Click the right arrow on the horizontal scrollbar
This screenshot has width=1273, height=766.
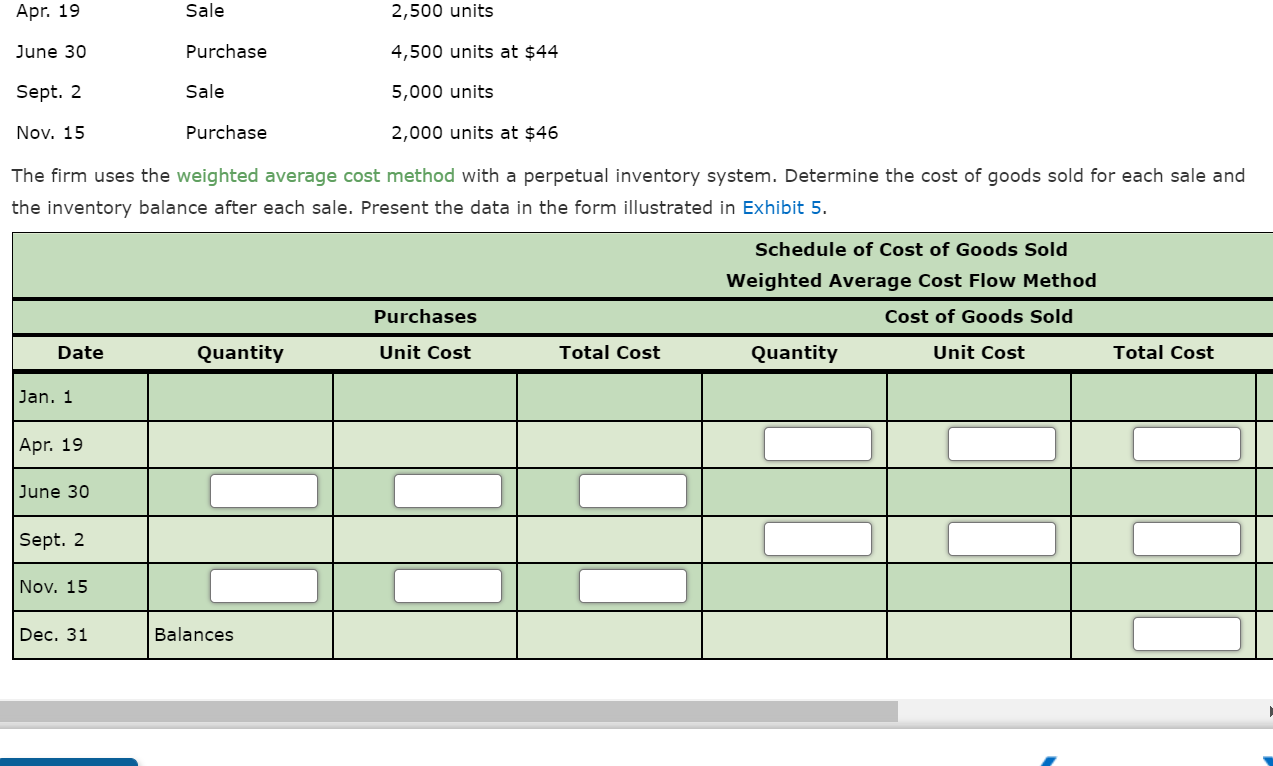pyautogui.click(x=1266, y=710)
